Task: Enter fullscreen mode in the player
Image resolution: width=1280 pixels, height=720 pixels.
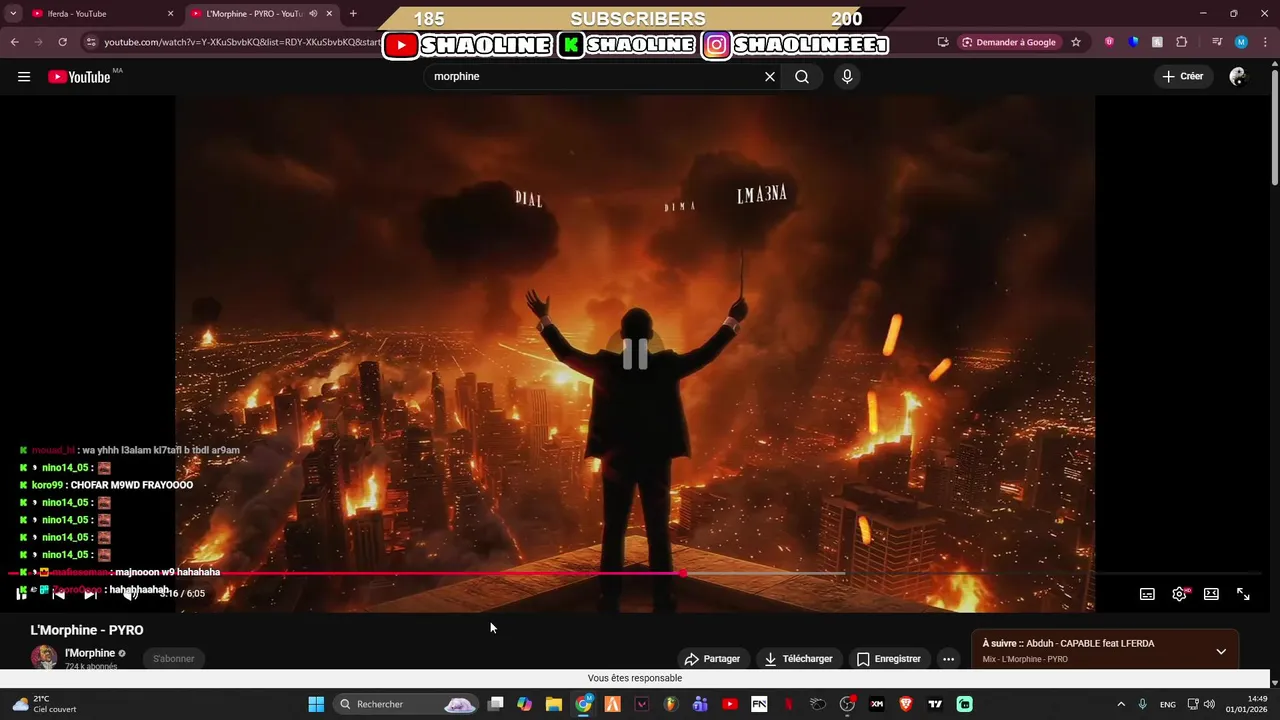Action: tap(1243, 594)
